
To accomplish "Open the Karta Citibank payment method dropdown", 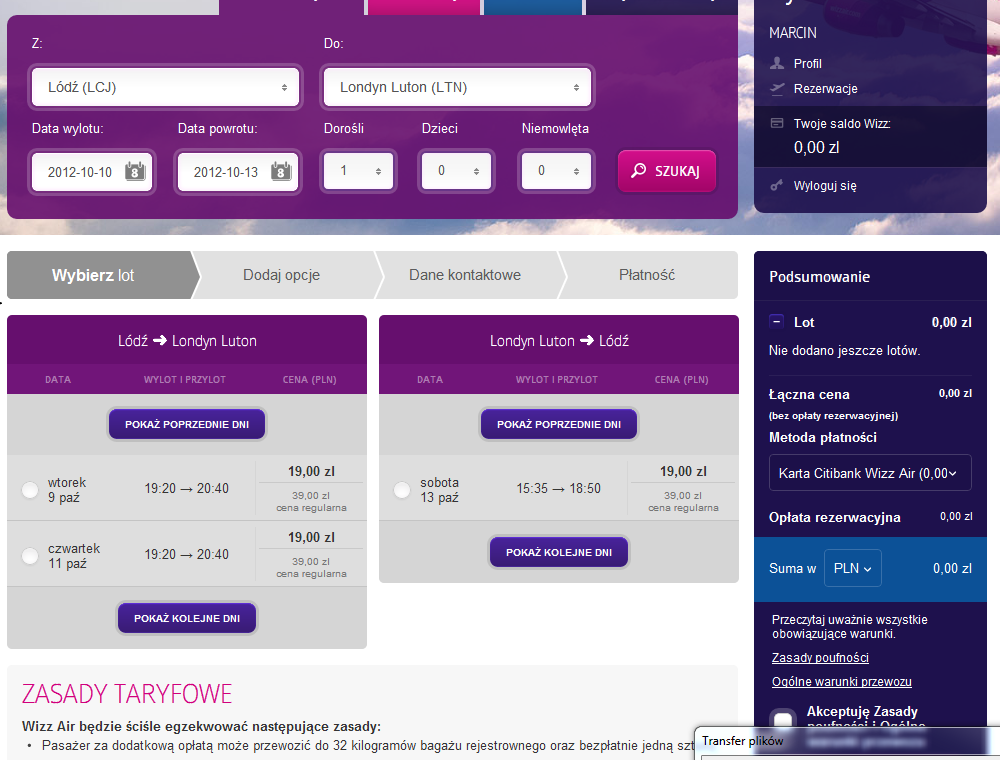I will [870, 473].
